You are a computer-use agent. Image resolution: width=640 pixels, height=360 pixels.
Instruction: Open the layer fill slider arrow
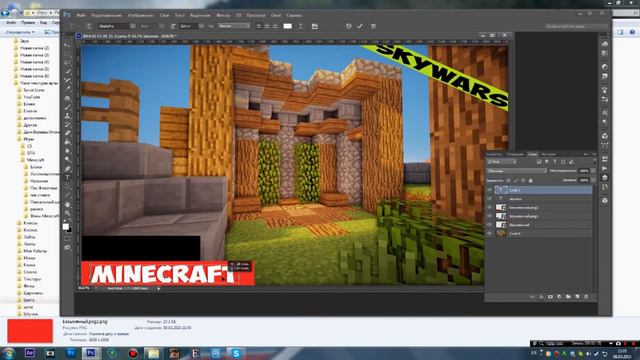593,180
